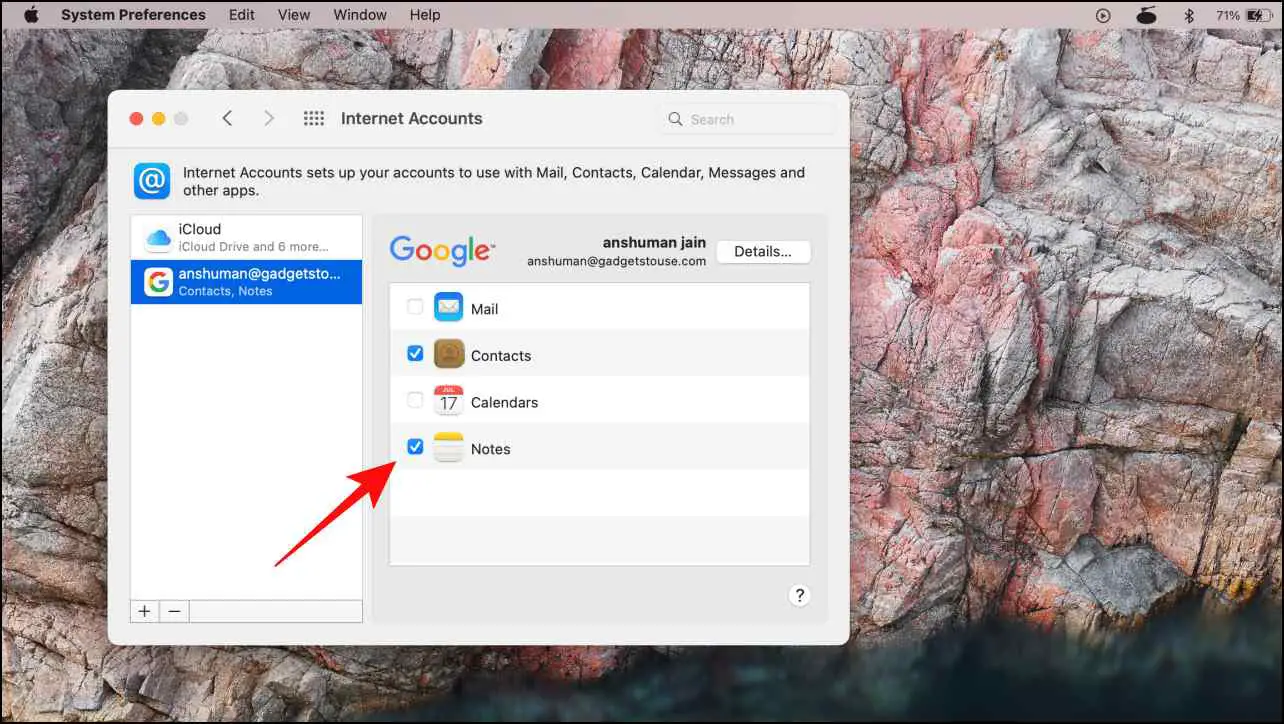Click the Google G account icon
1284x724 pixels.
[158, 283]
